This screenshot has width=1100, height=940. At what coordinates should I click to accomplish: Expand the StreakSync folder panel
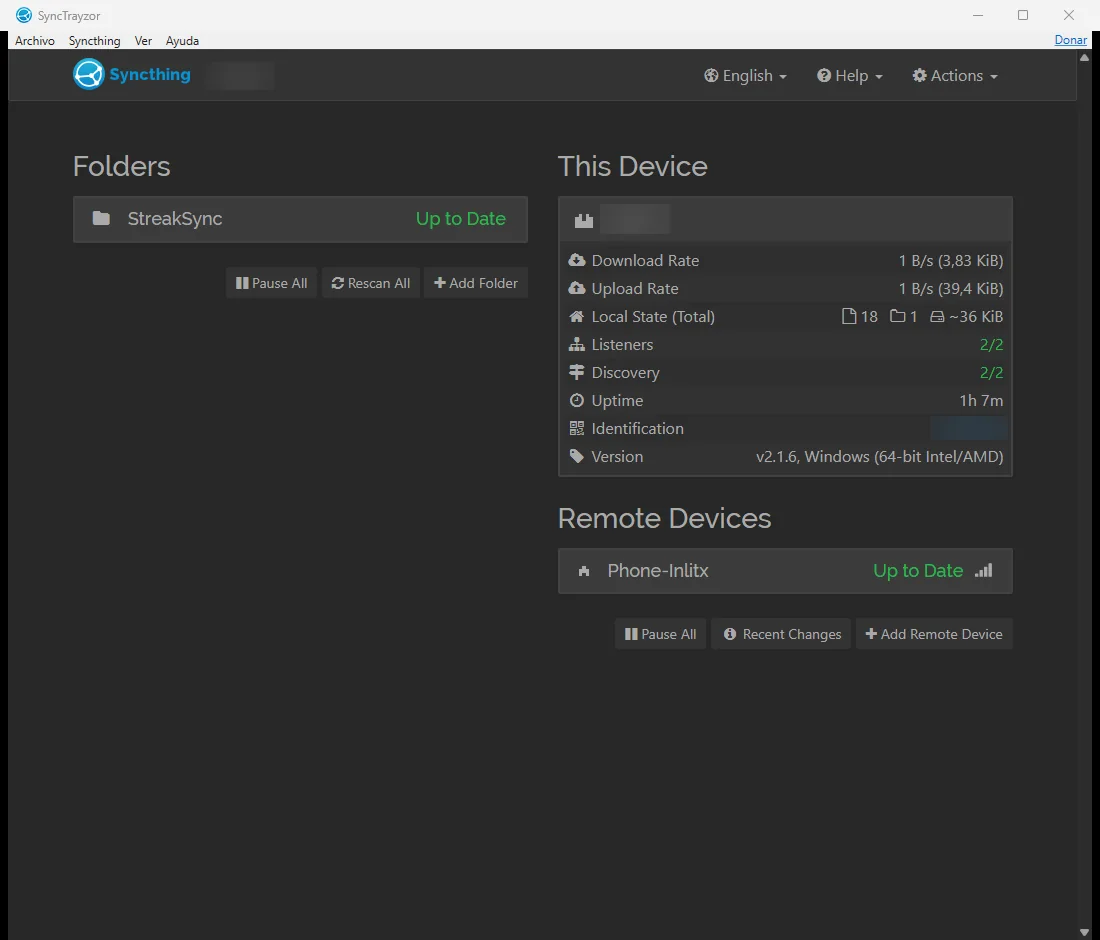[300, 219]
